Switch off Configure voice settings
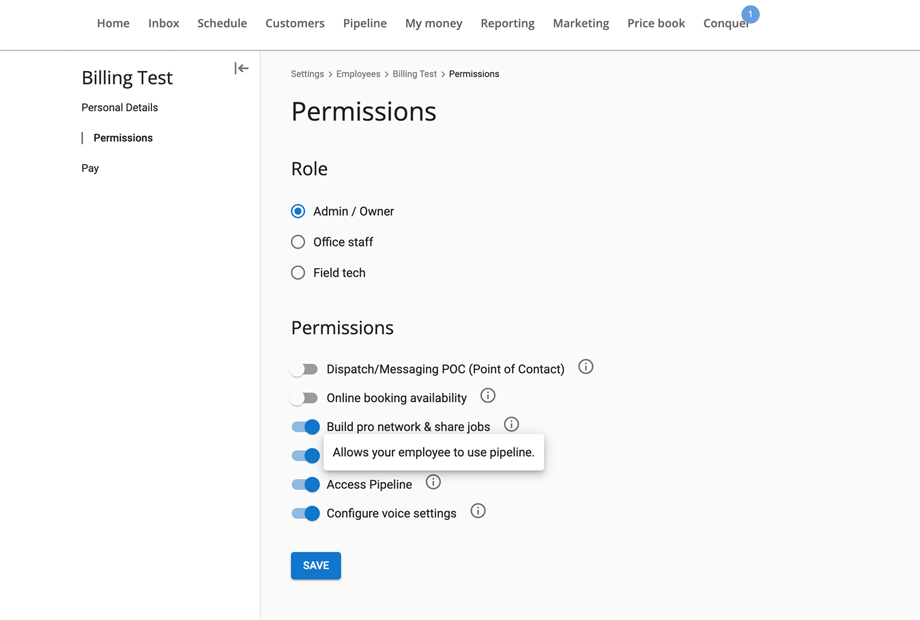 point(305,514)
